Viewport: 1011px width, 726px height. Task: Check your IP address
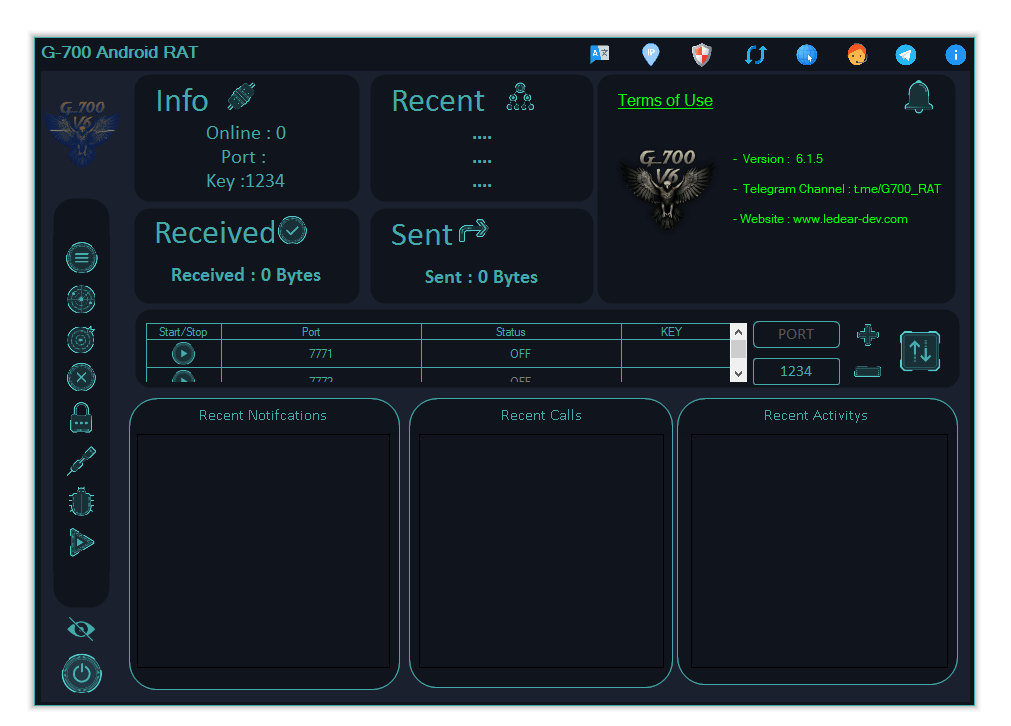click(650, 55)
